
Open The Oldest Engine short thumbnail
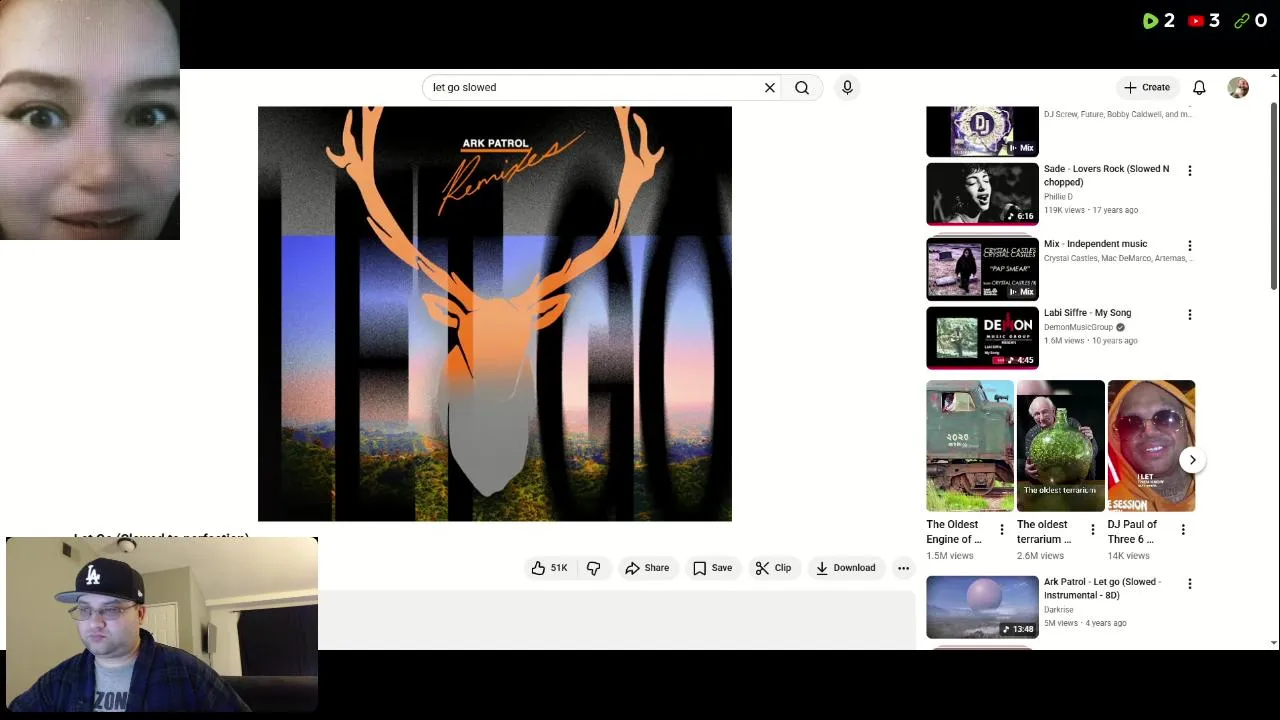pos(970,446)
